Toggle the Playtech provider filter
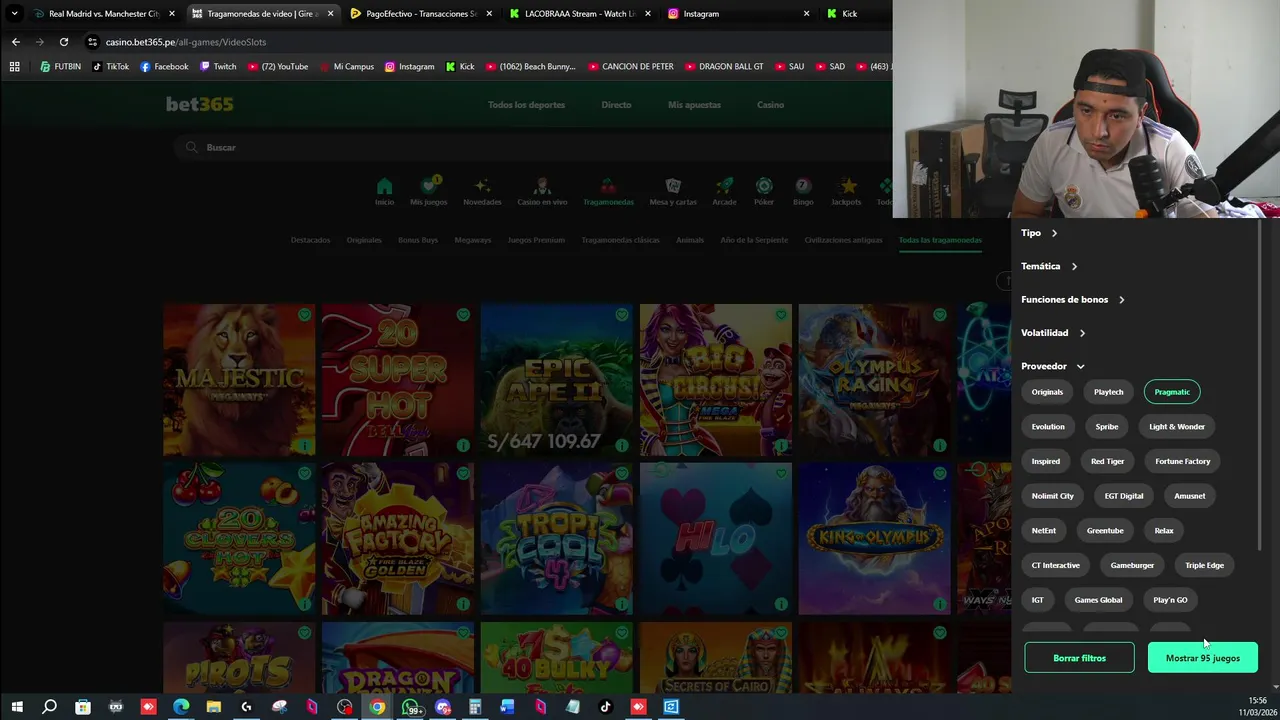The width and height of the screenshot is (1280, 720). (x=1108, y=392)
